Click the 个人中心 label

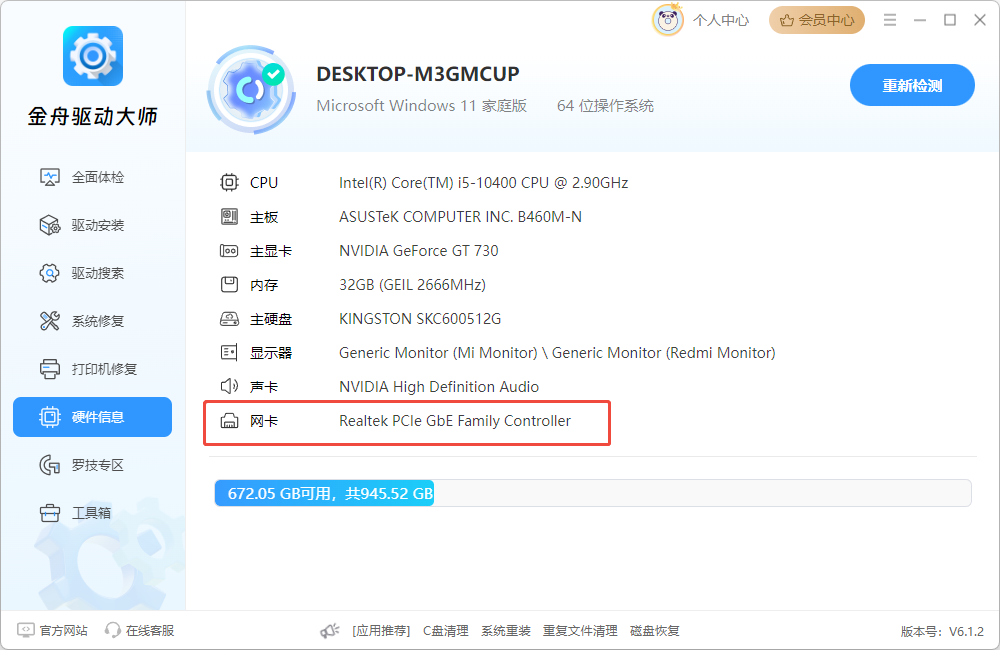(x=721, y=20)
